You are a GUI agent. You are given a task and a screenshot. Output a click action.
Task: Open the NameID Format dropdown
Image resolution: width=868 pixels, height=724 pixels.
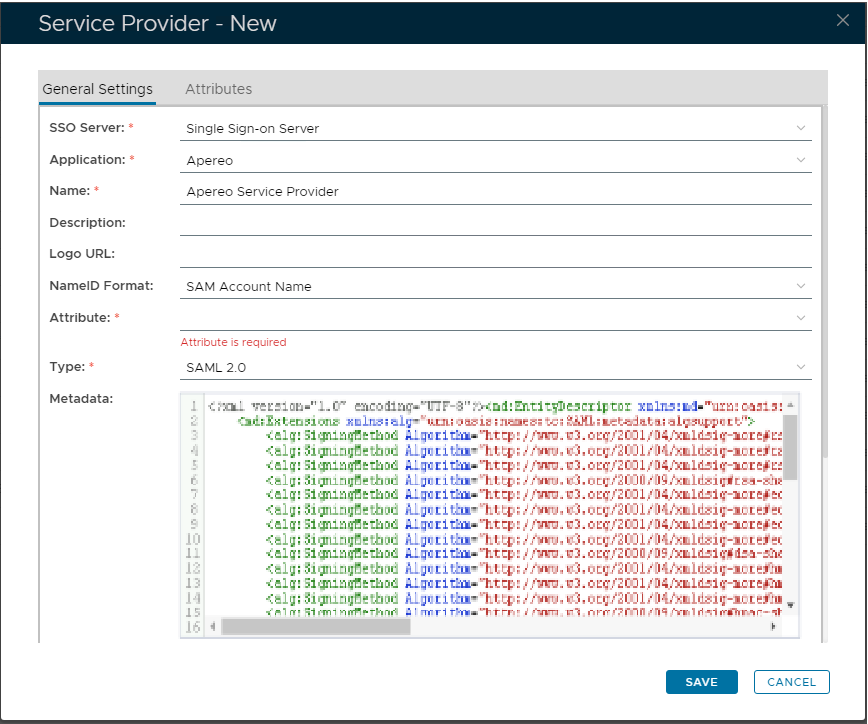[800, 286]
